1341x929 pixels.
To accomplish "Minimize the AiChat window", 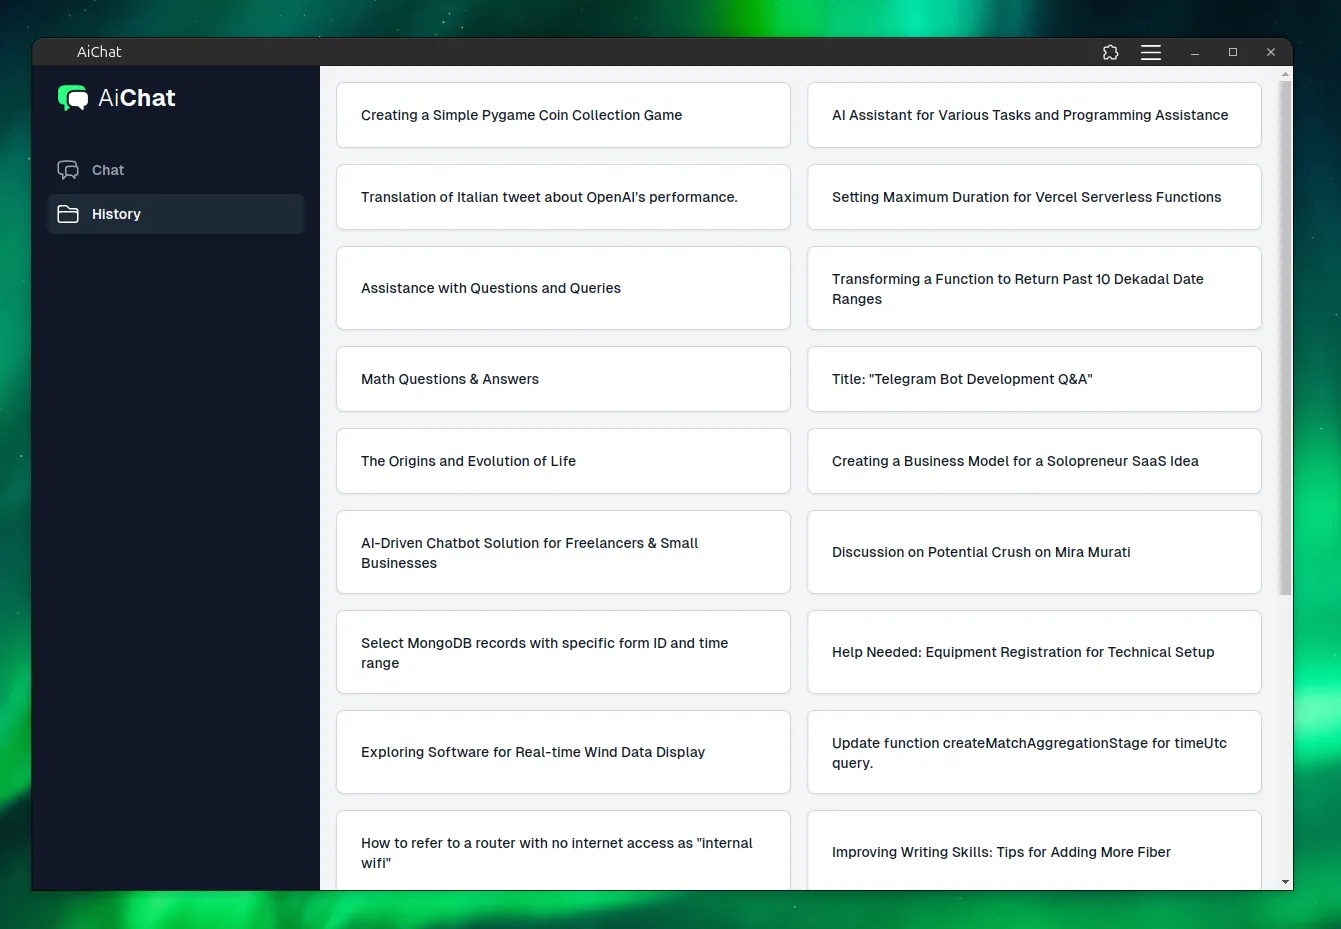I will click(1194, 52).
